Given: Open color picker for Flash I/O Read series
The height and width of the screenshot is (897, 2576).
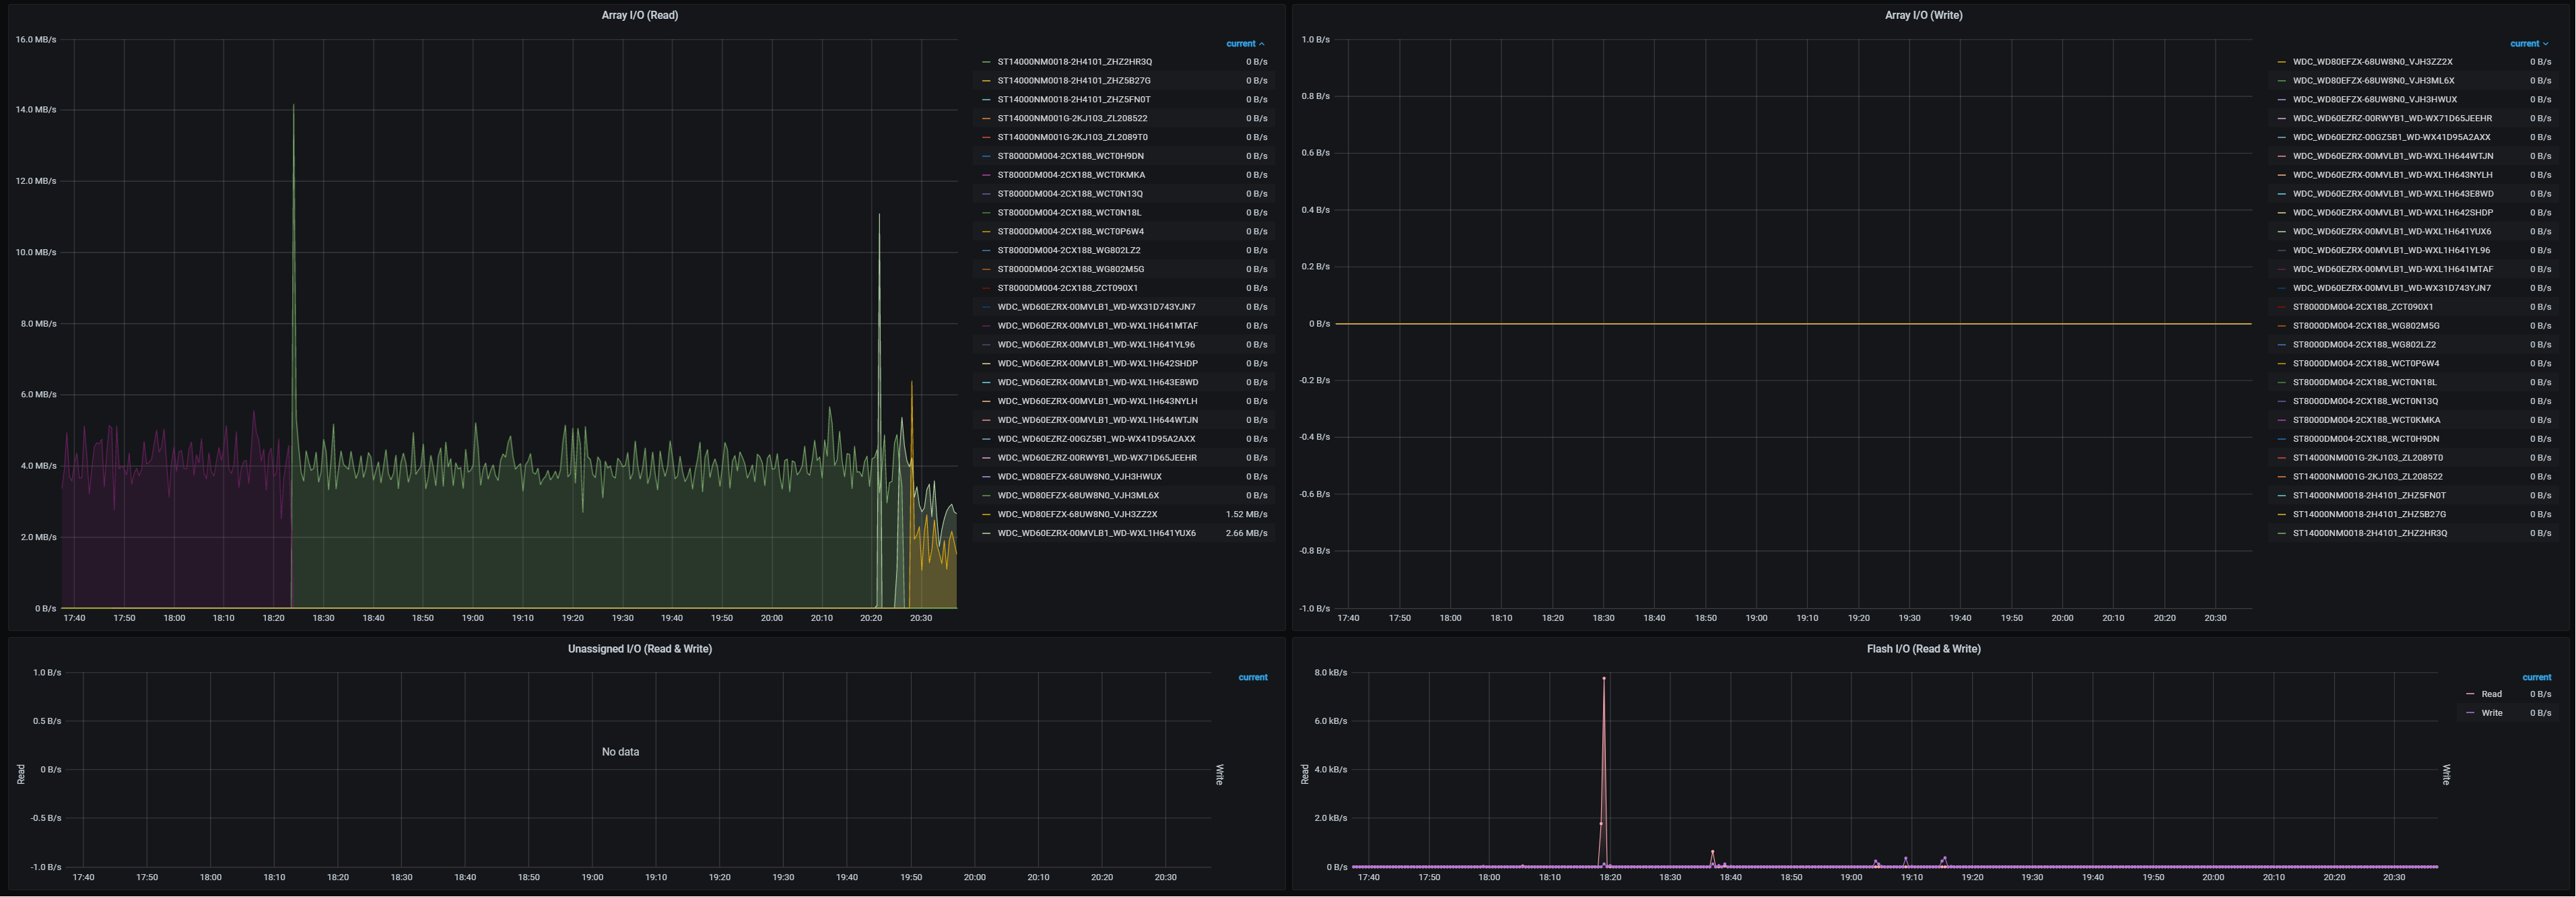Looking at the screenshot, I should click(2470, 694).
